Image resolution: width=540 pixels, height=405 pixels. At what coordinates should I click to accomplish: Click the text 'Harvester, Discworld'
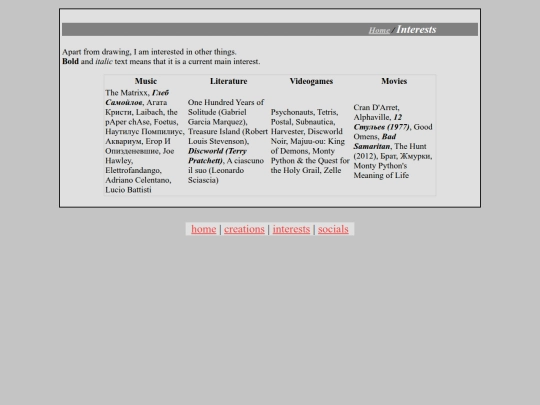pyautogui.click(x=307, y=132)
